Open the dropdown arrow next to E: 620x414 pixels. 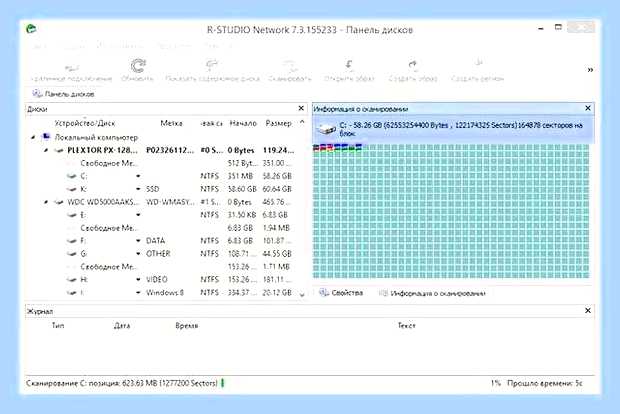138,215
